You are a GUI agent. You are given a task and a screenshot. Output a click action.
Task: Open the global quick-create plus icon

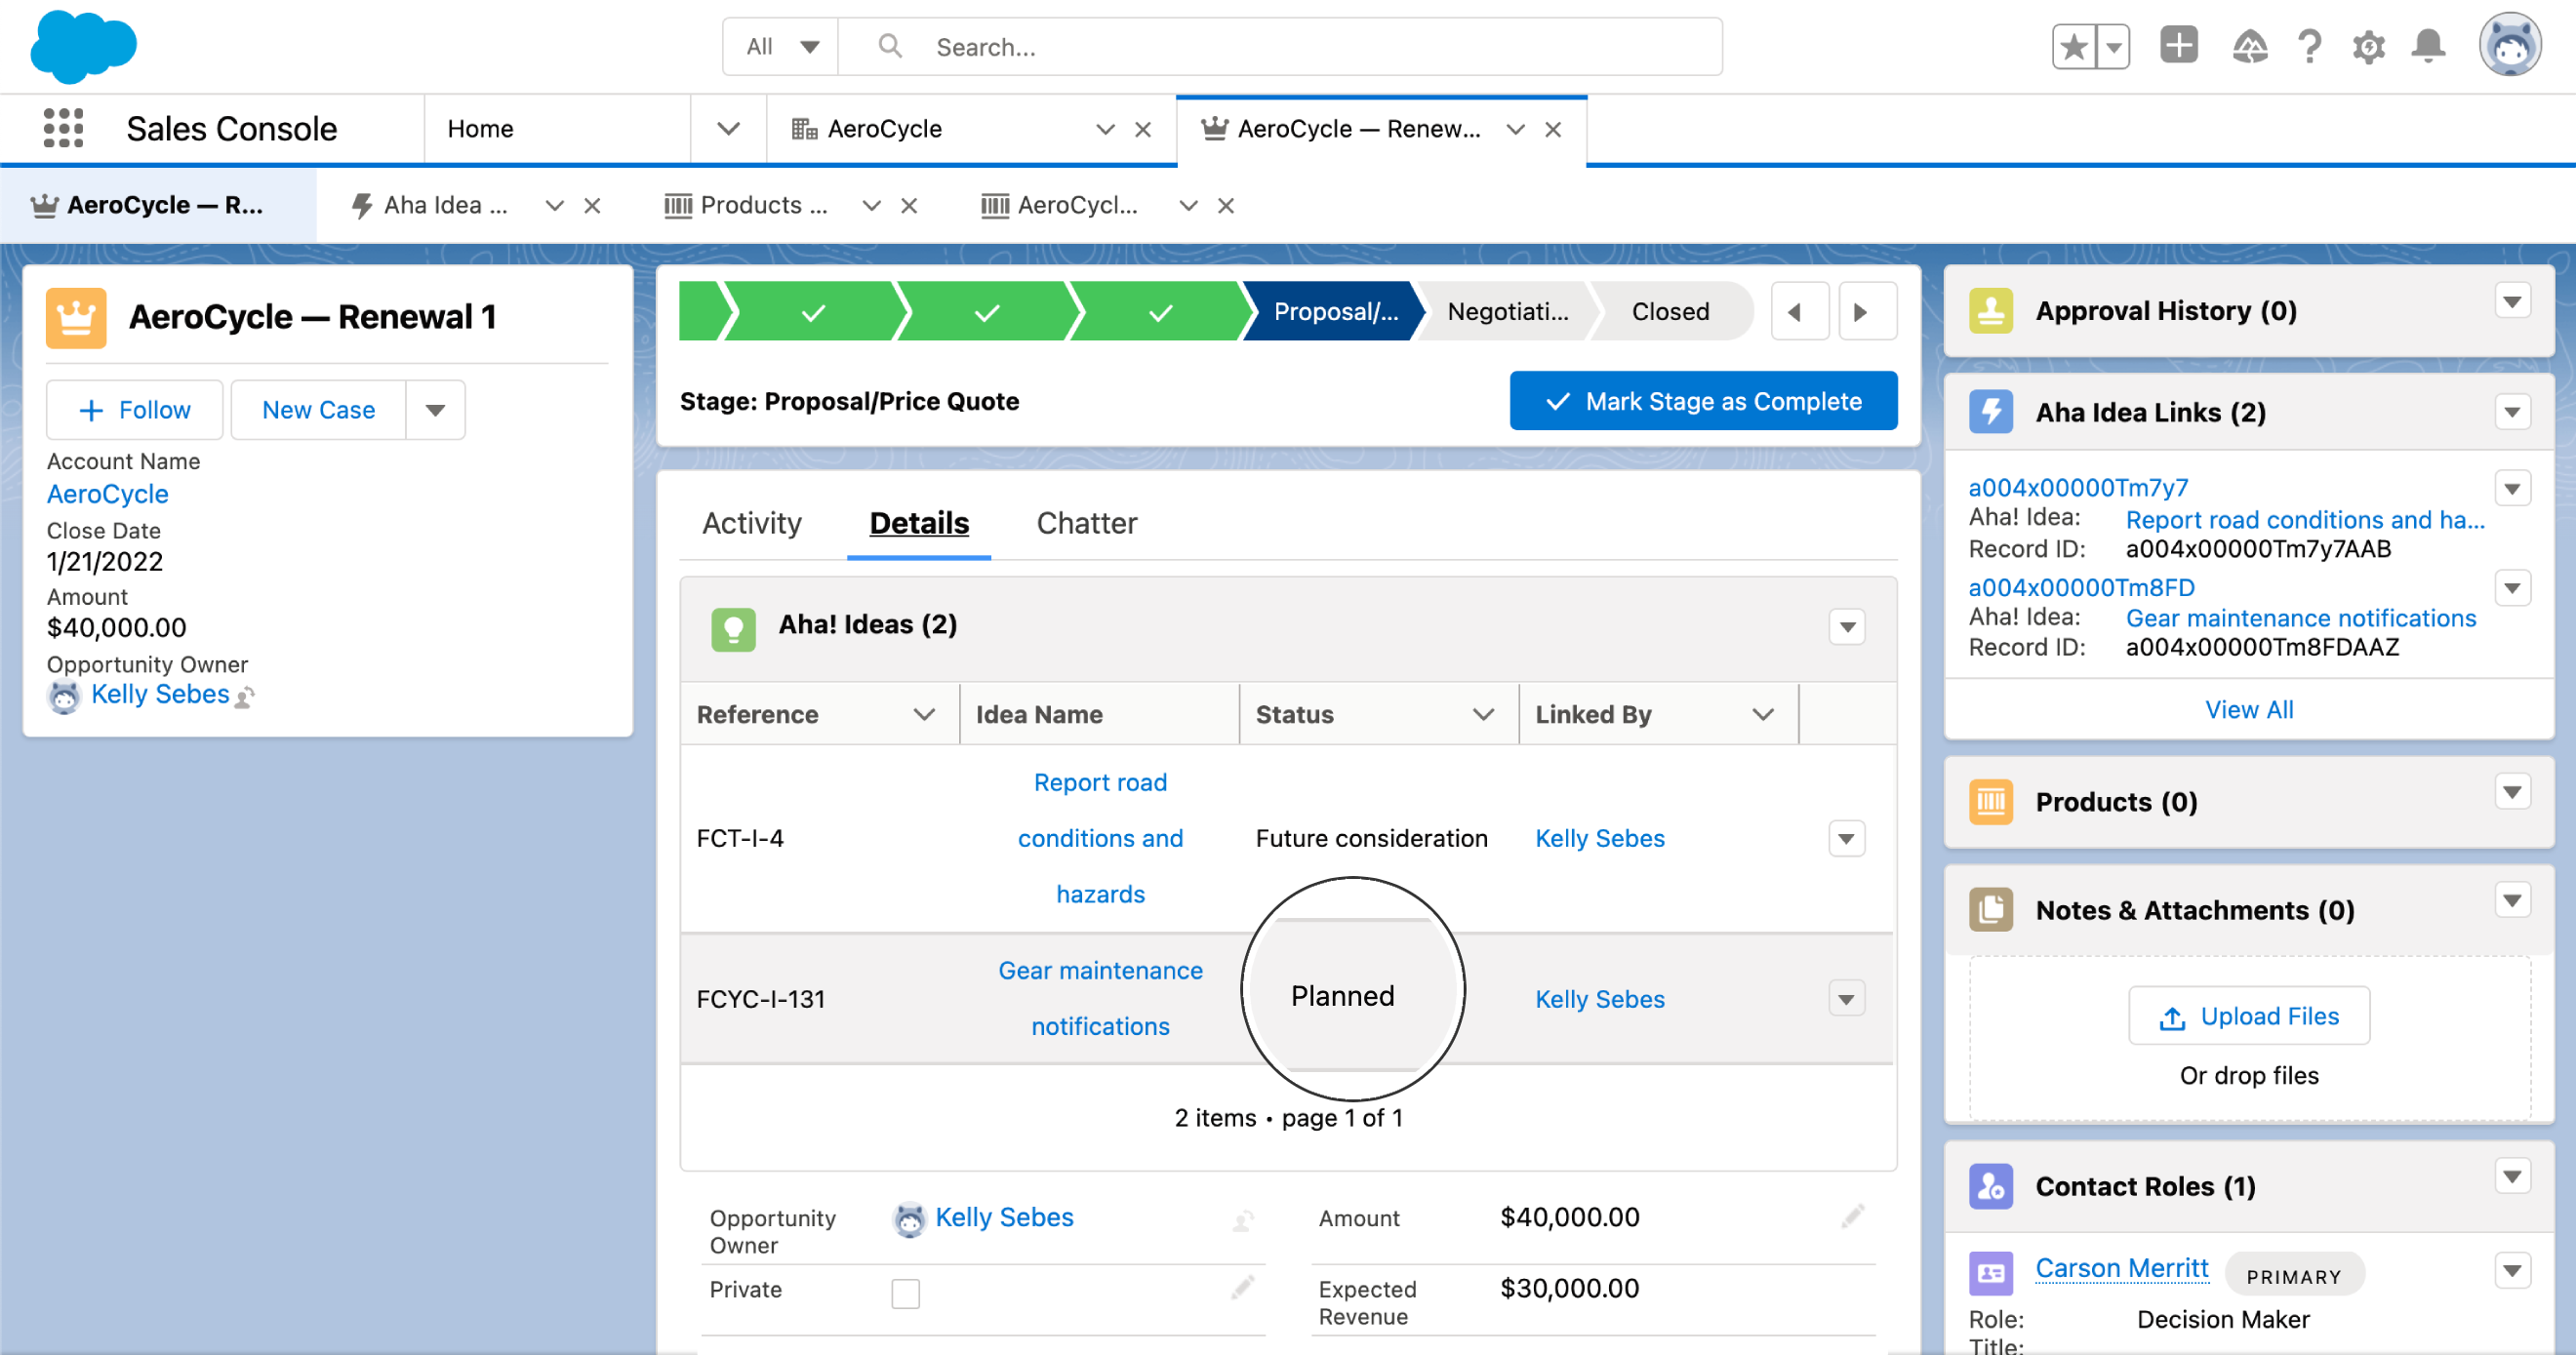(x=2179, y=46)
